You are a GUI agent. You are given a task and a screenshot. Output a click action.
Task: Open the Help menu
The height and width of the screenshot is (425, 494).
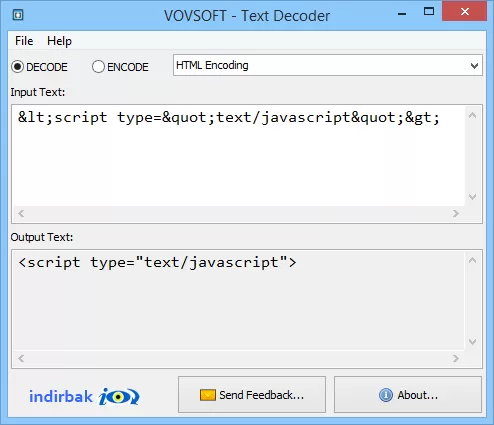tap(59, 41)
